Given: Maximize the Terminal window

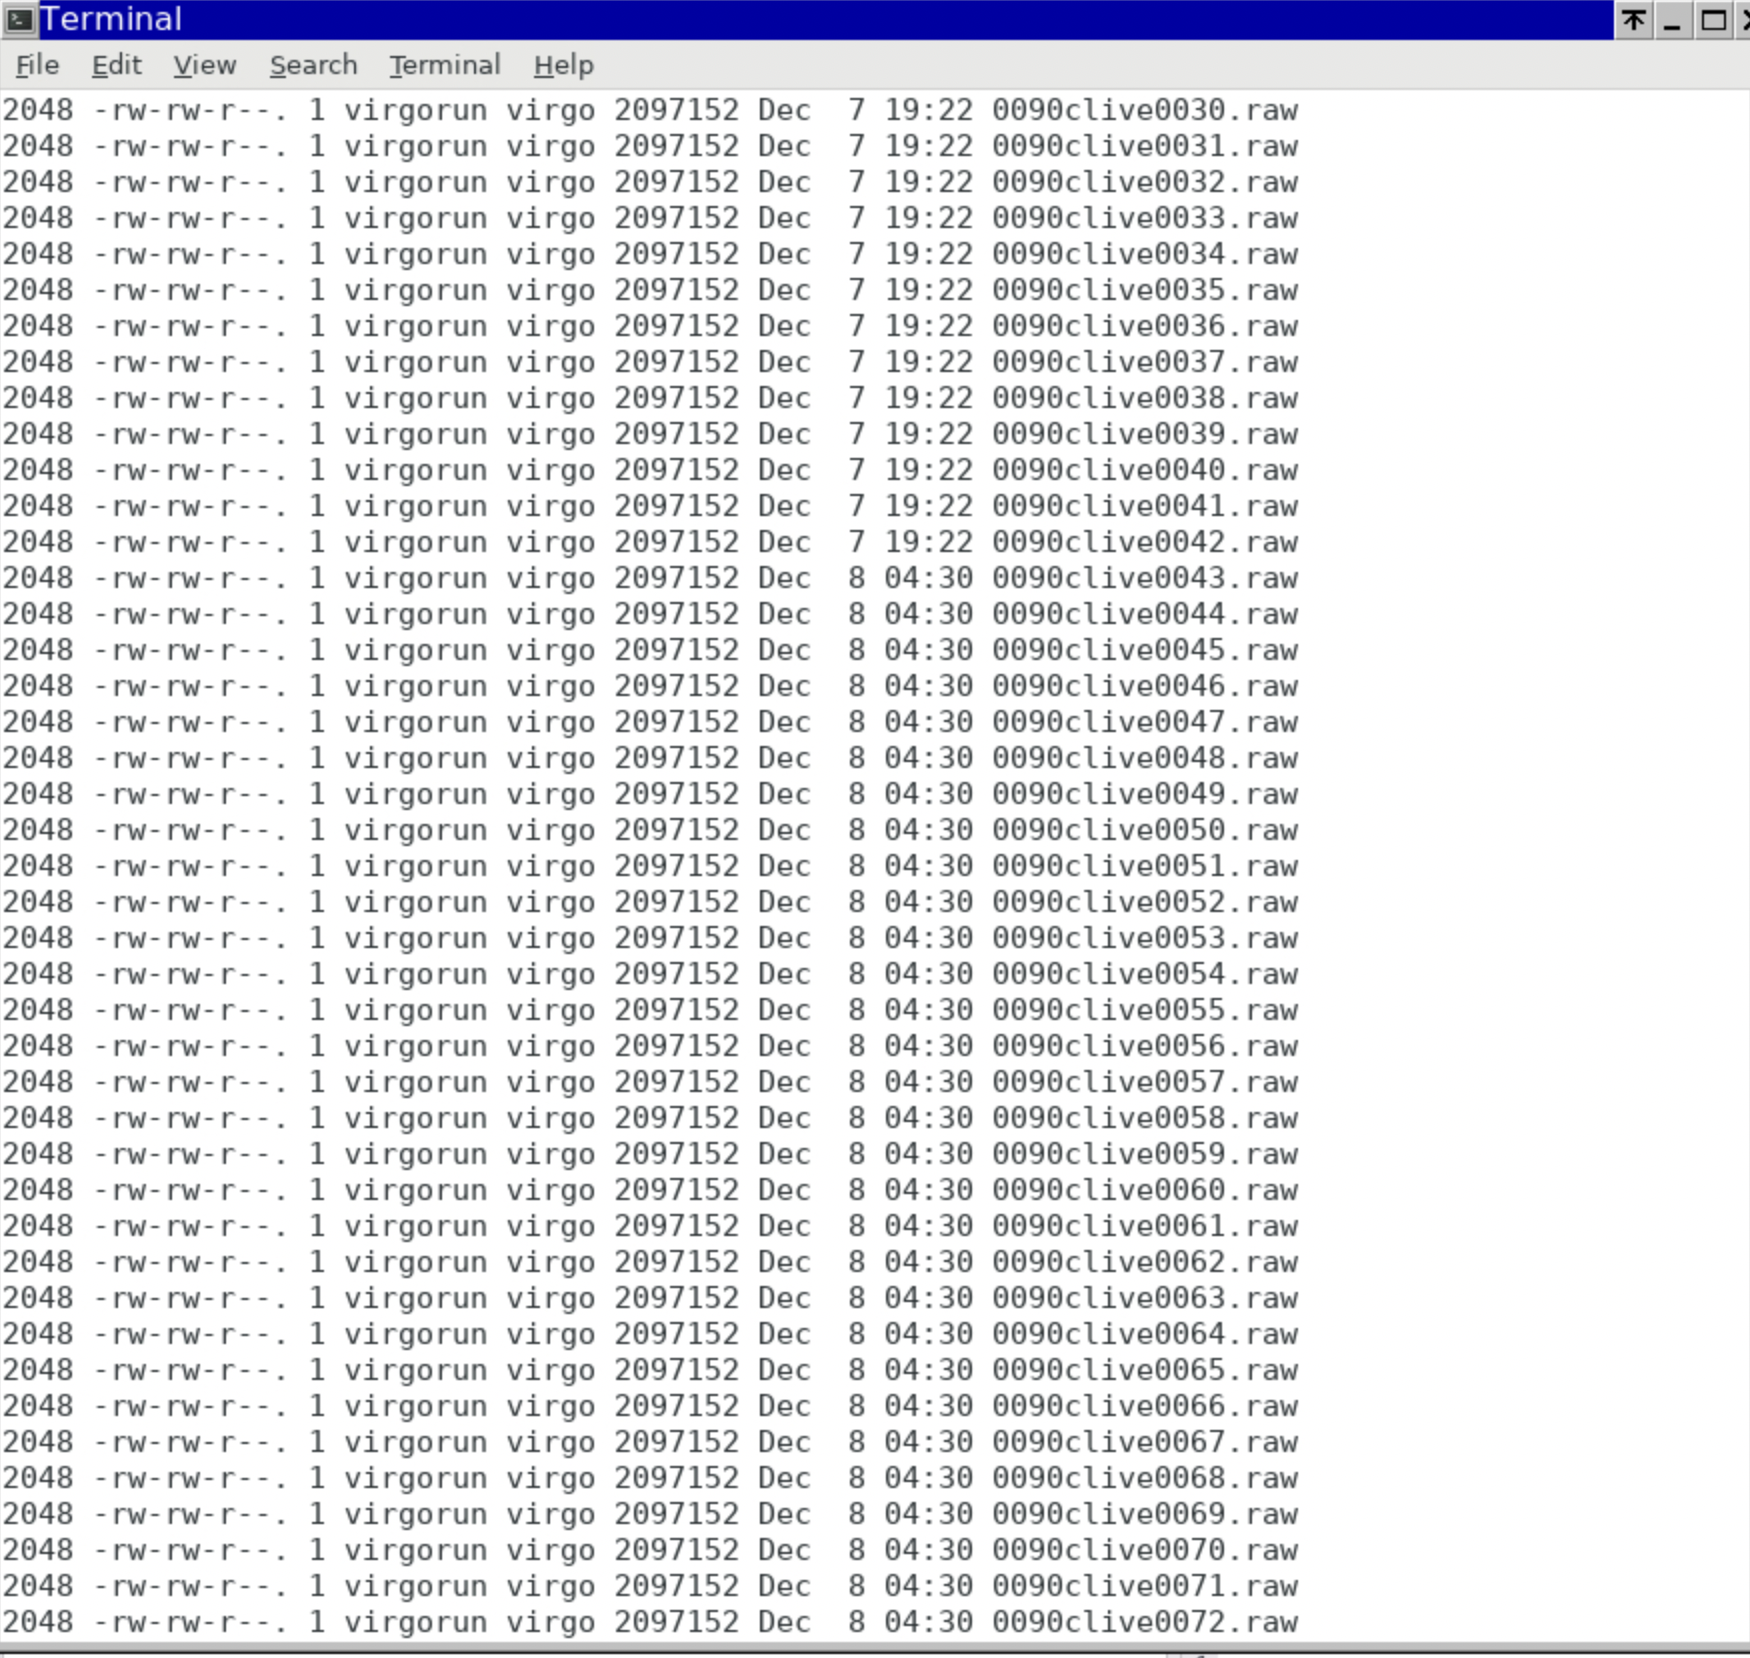Looking at the screenshot, I should pos(1712,20).
